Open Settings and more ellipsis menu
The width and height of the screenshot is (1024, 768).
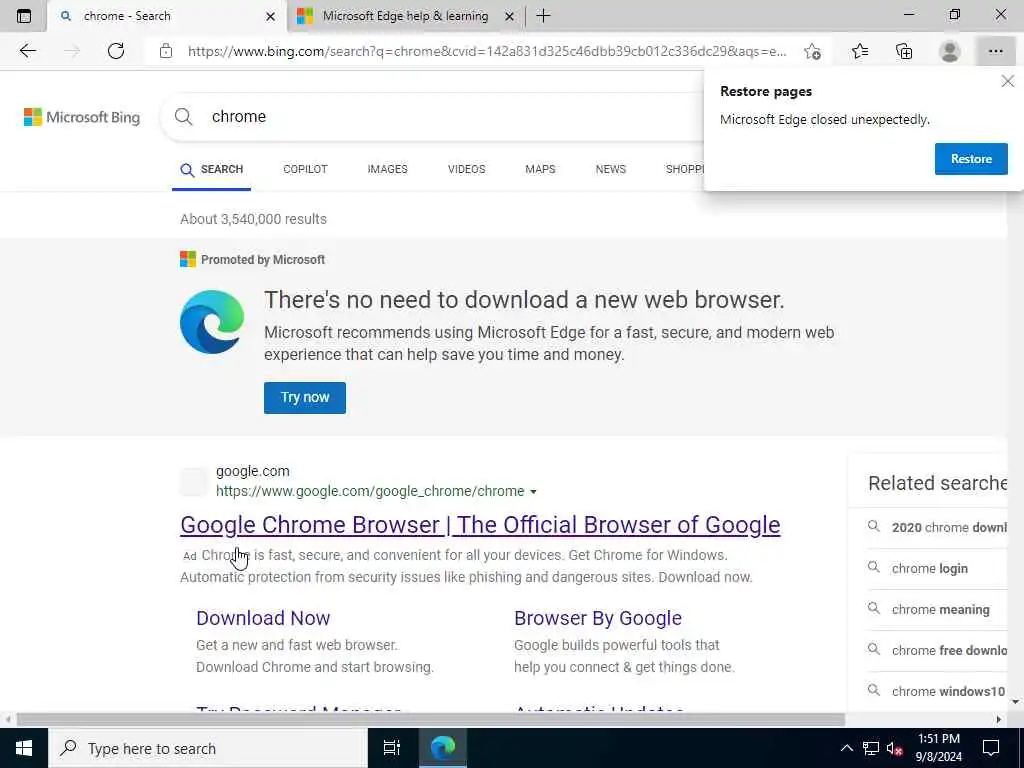(x=995, y=51)
